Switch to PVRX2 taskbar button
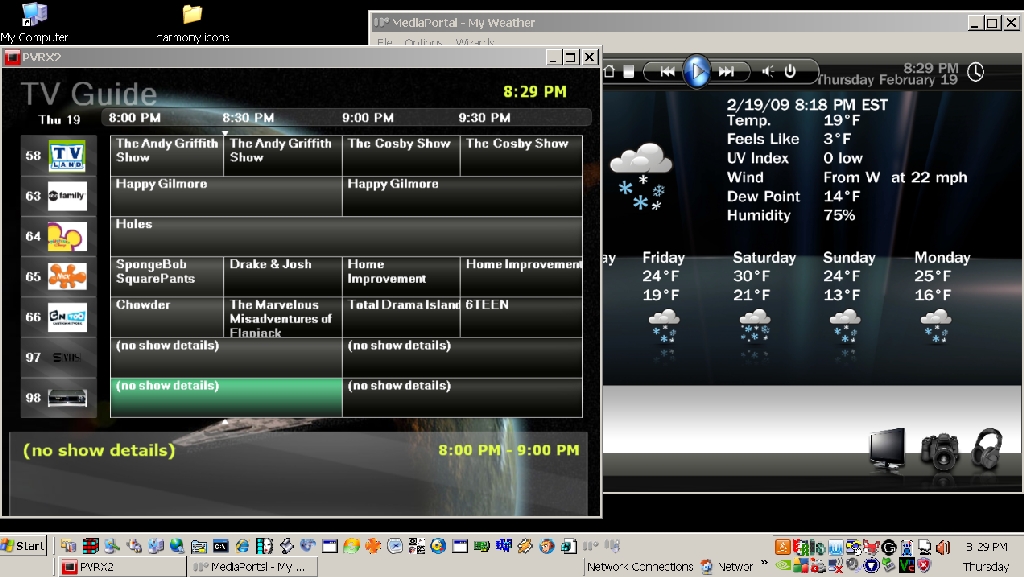 point(121,567)
